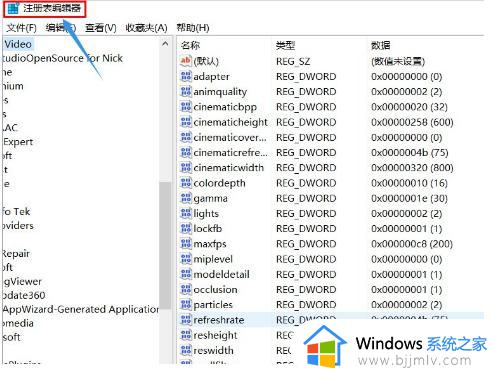Open the 收藏夹(A) menu
Viewport: 492px width, 374px height.
click(146, 28)
